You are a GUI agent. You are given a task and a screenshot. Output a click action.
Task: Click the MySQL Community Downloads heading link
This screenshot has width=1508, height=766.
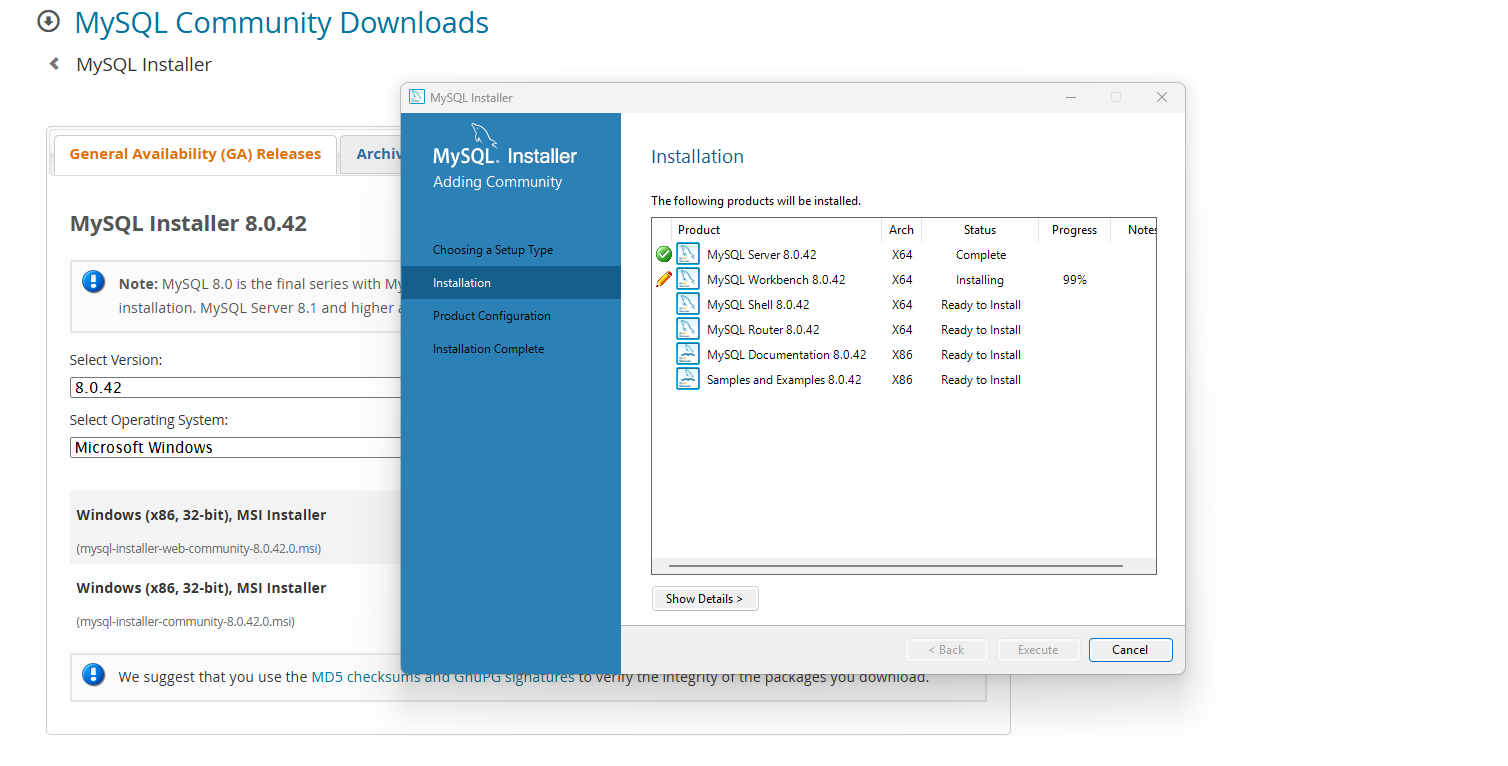point(282,22)
